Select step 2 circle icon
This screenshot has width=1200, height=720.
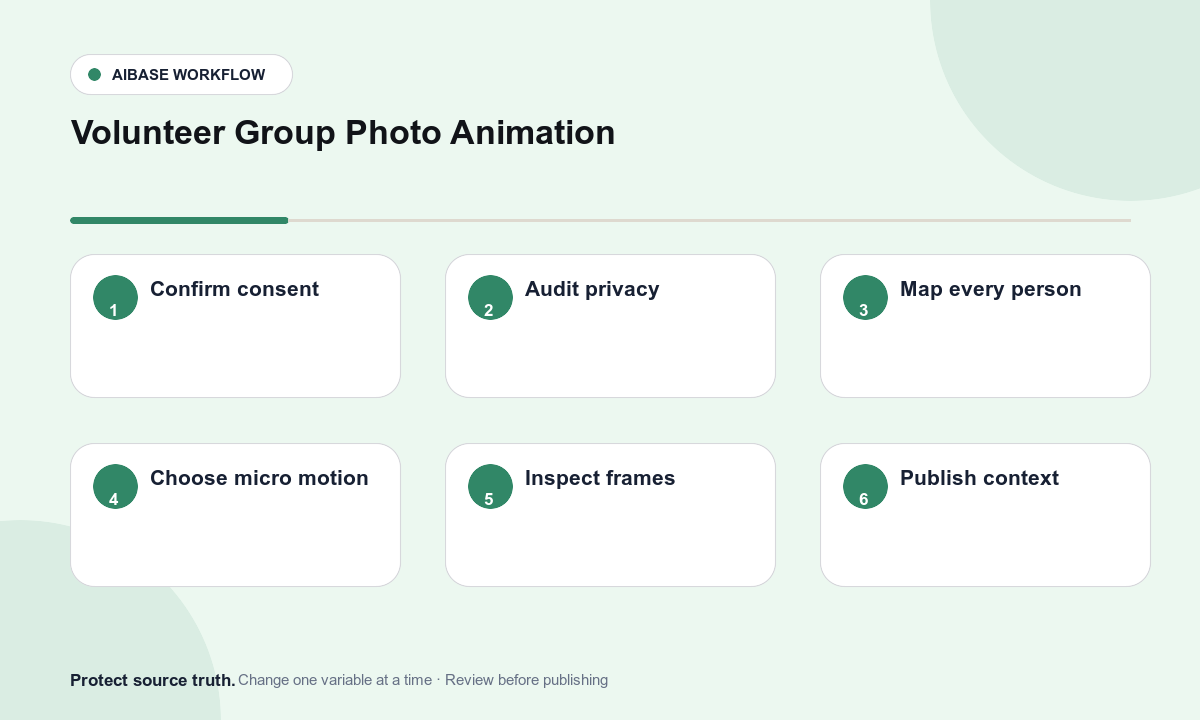click(490, 298)
